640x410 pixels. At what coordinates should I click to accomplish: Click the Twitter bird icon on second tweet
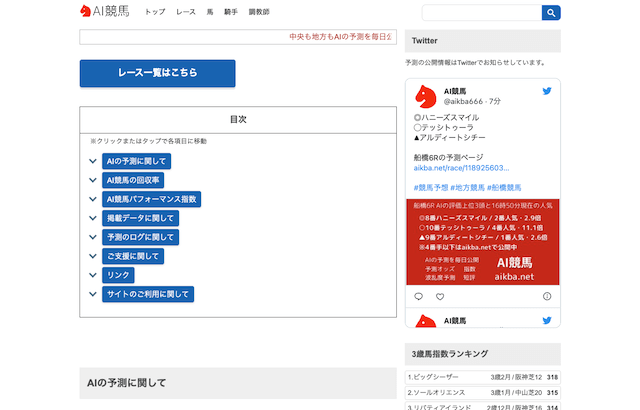[547, 320]
